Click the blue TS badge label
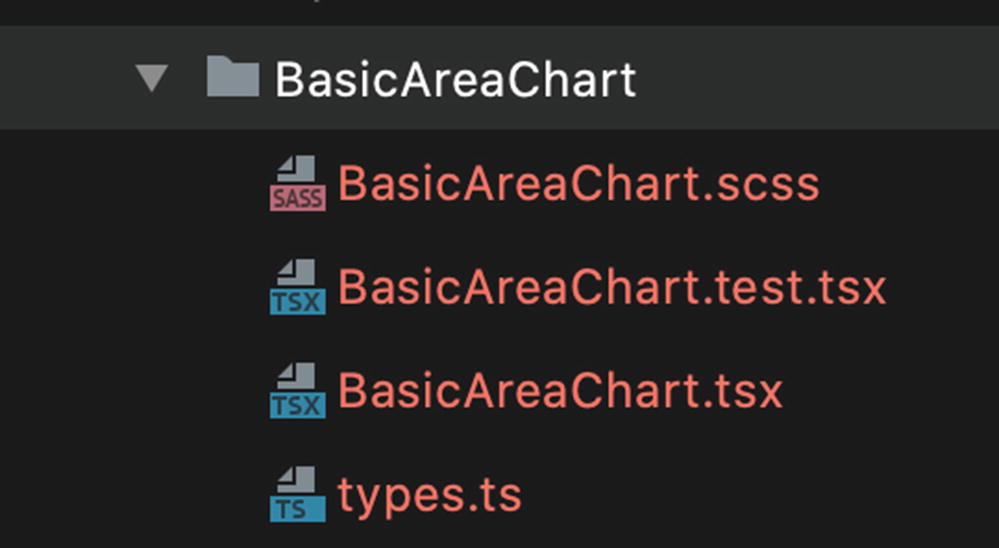Viewport: 999px width, 548px height. tap(297, 509)
